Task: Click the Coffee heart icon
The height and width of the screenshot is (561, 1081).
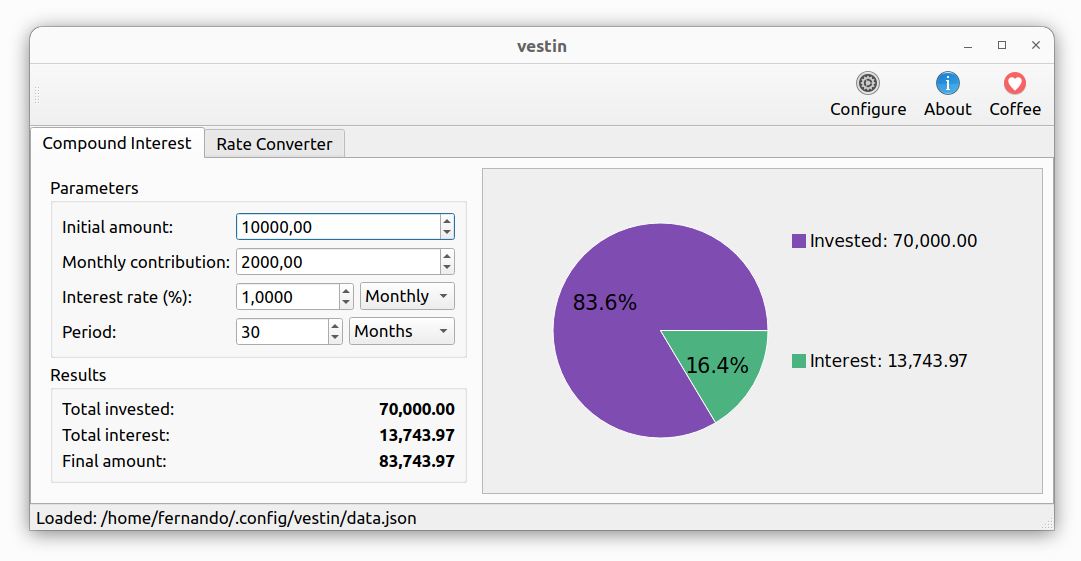Action: click(1014, 83)
